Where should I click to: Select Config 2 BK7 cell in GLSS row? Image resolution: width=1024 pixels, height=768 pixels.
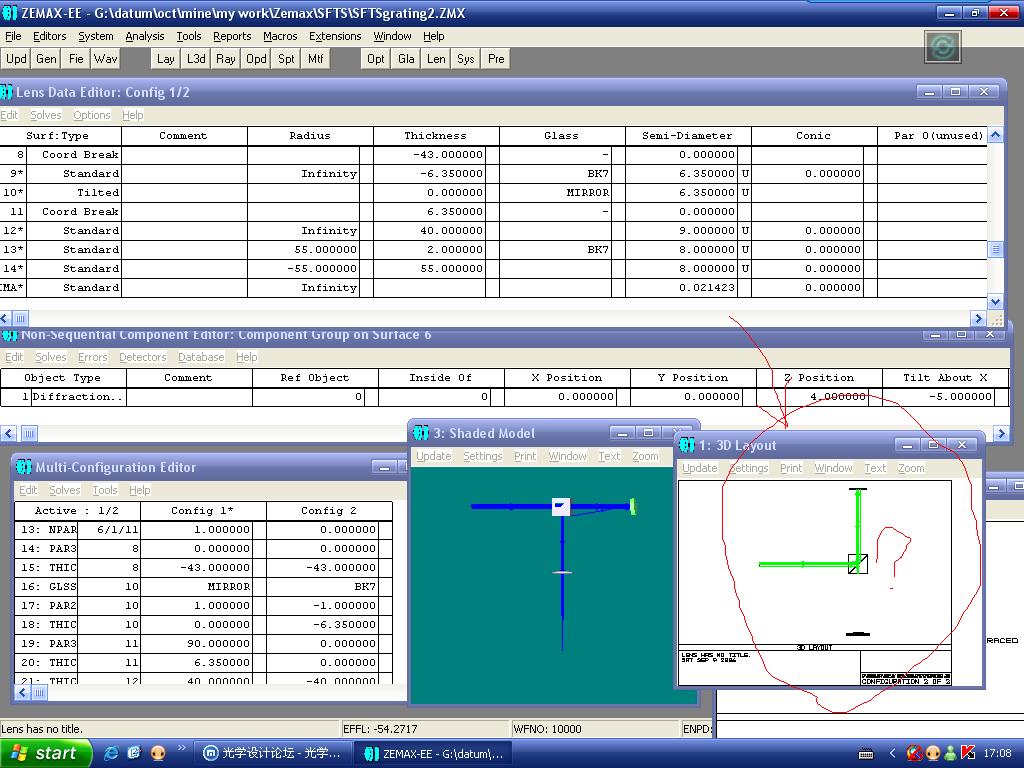[323, 586]
